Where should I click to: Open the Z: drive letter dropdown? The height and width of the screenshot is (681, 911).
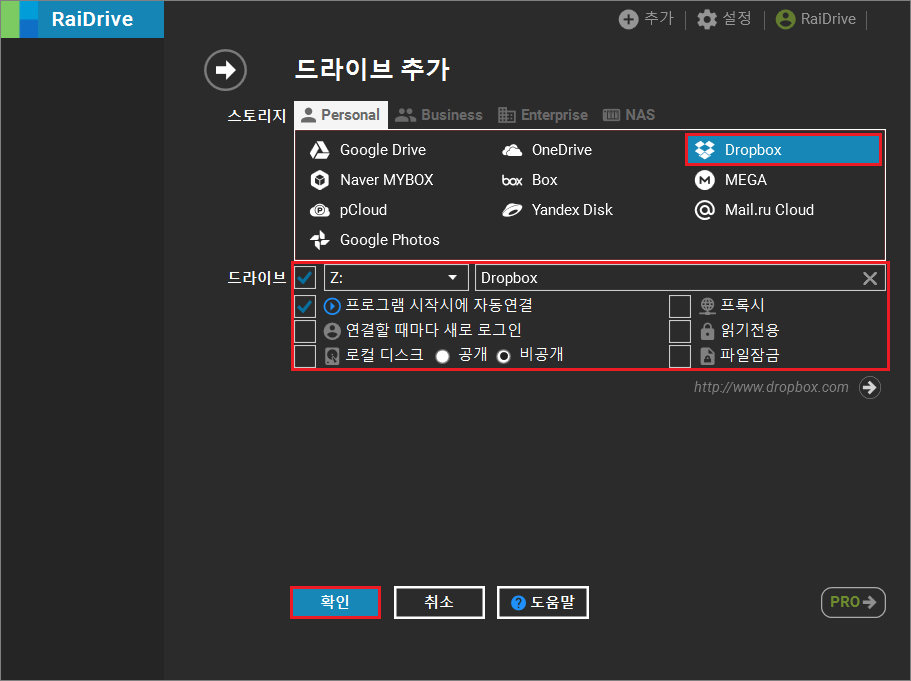click(396, 278)
